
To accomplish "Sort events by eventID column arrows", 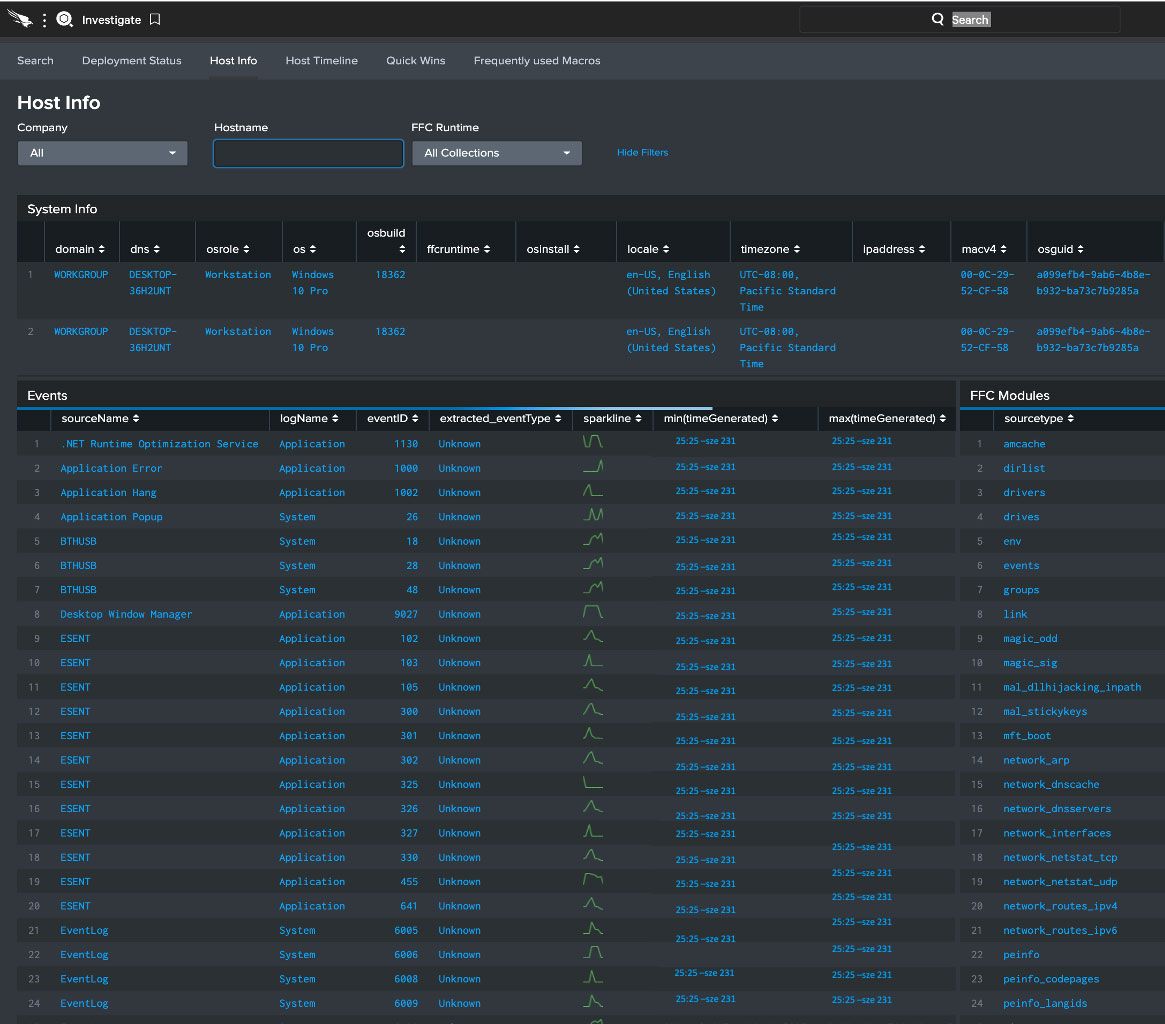I will [x=415, y=418].
